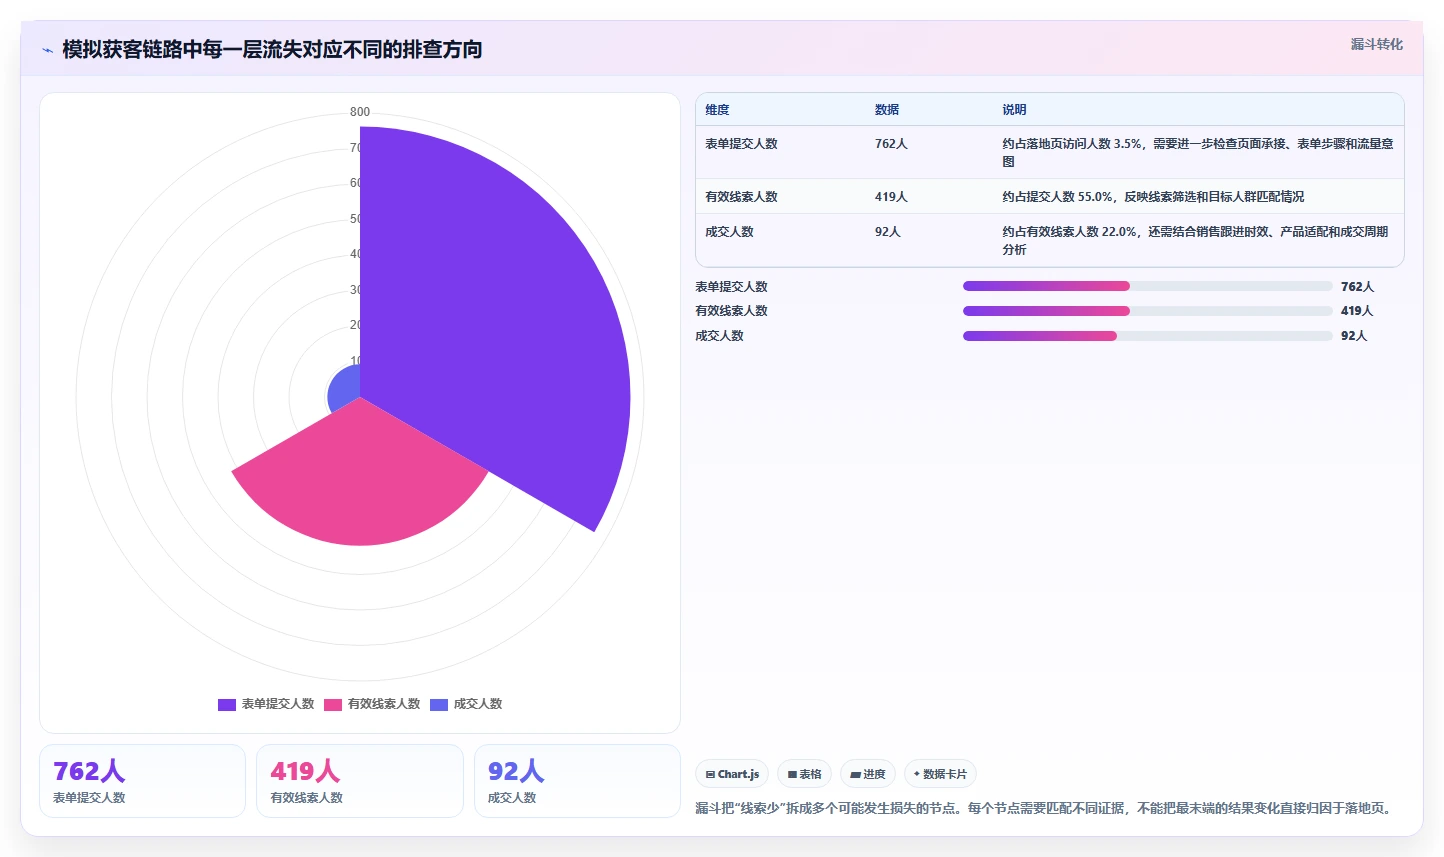
Task: Click the 92人 table cell
Action: (x=888, y=232)
